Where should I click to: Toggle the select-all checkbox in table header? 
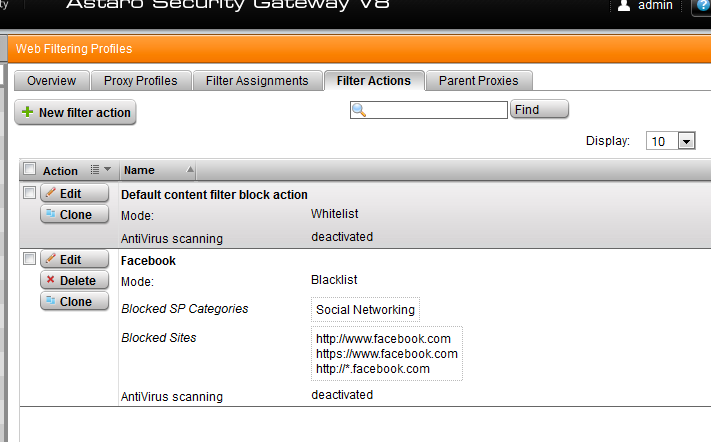coord(29,169)
